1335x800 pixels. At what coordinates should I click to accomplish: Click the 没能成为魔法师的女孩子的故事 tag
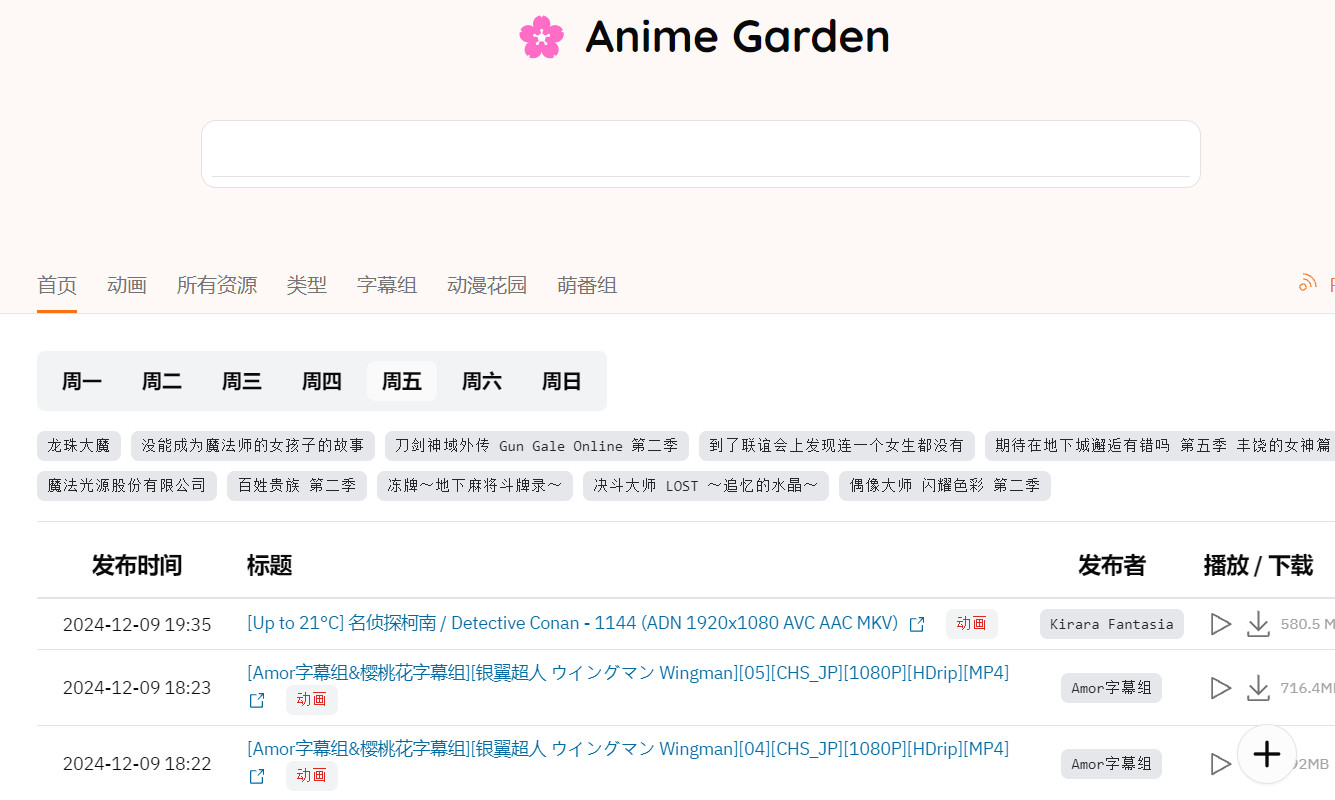point(253,446)
